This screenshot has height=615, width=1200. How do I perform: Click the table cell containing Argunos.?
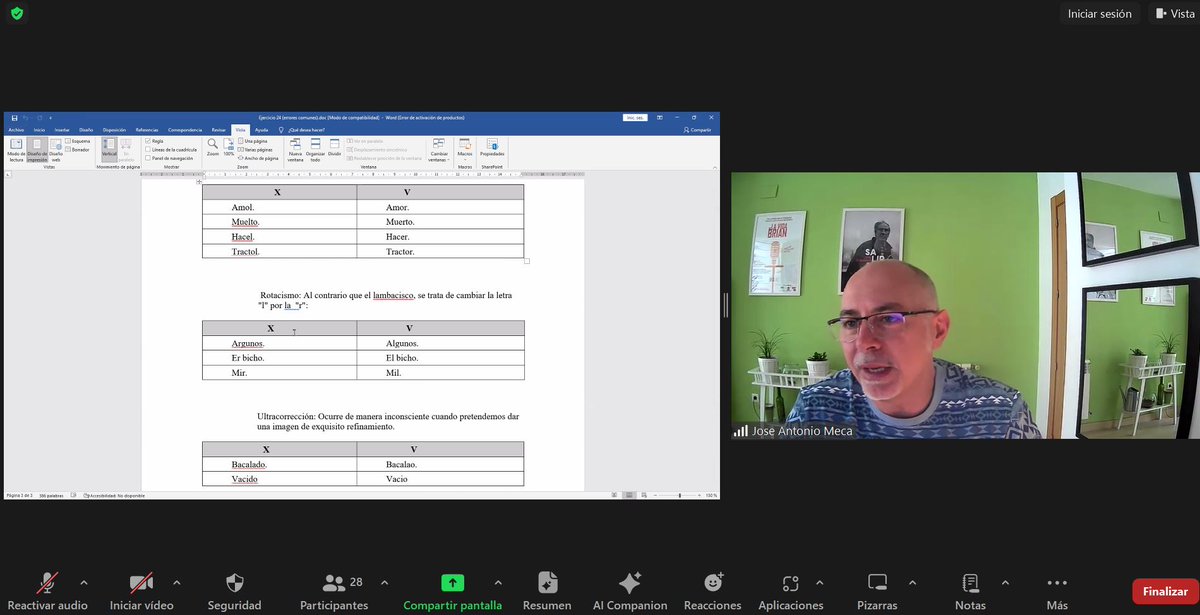point(279,343)
